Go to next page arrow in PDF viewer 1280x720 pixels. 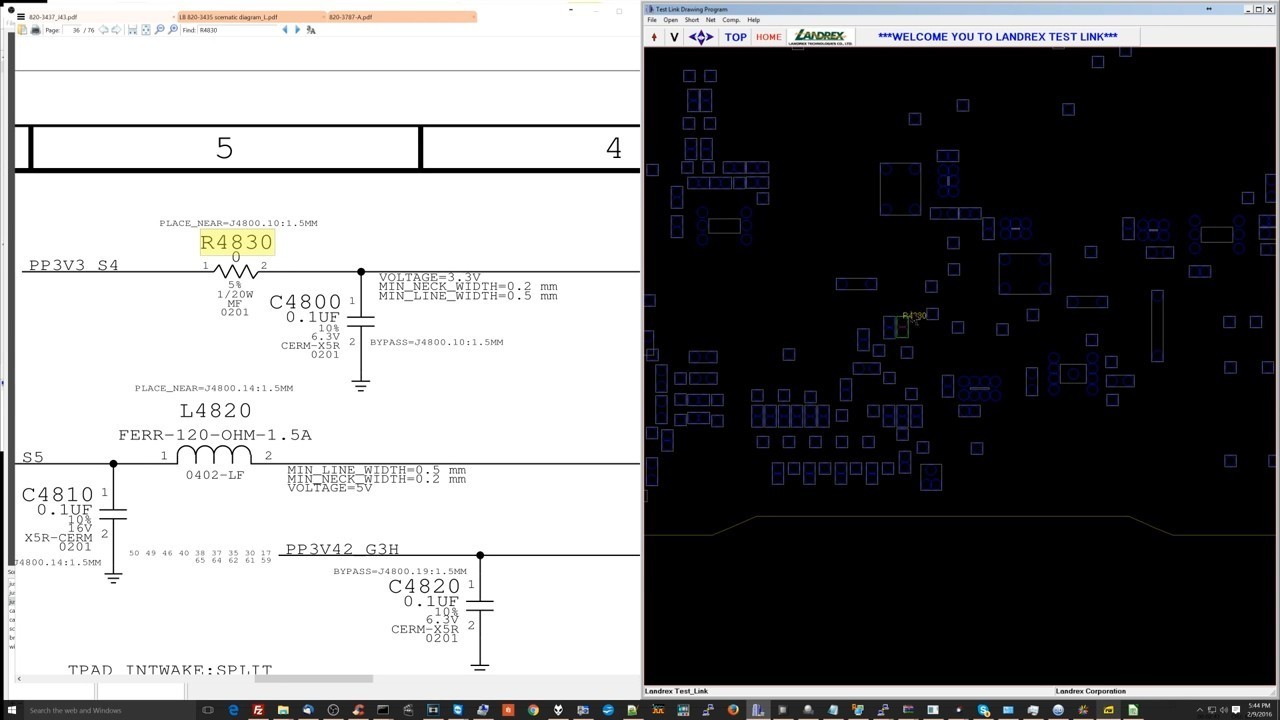pos(116,30)
